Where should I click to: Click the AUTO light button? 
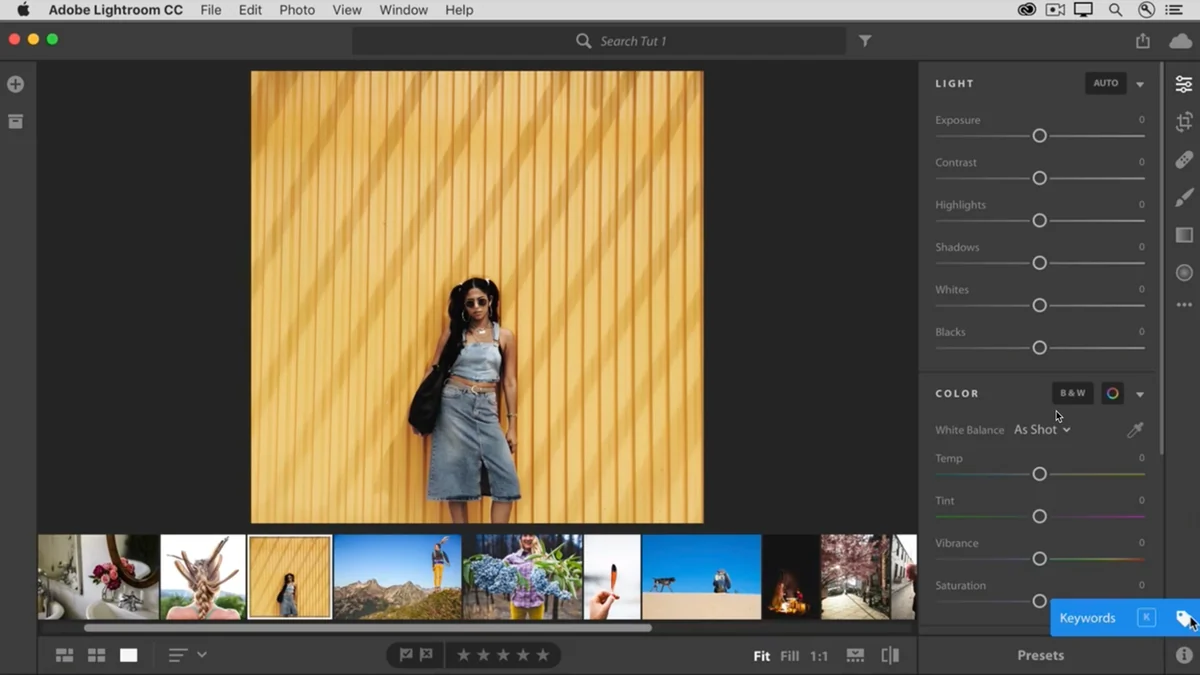pos(1106,84)
